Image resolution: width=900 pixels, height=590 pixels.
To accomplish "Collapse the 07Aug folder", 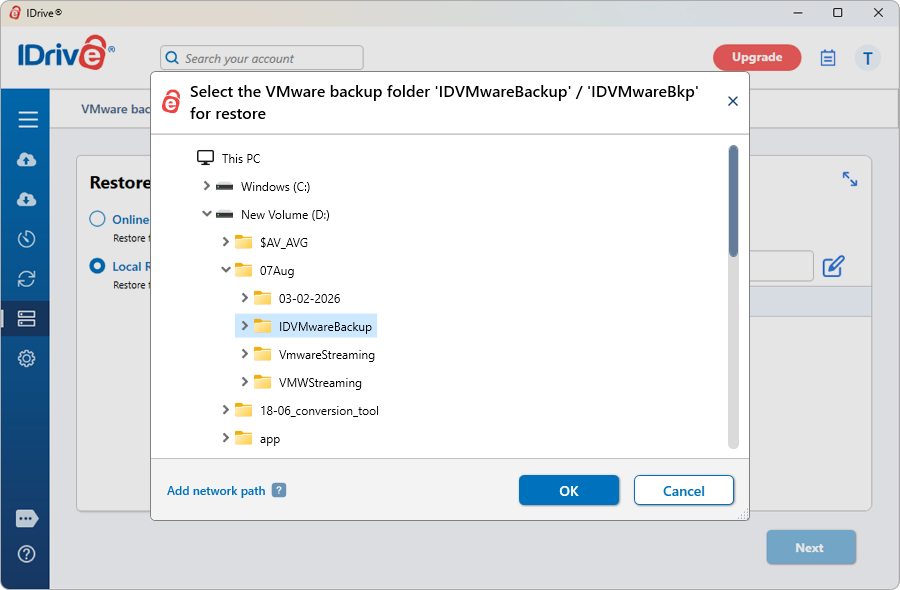I will [226, 269].
